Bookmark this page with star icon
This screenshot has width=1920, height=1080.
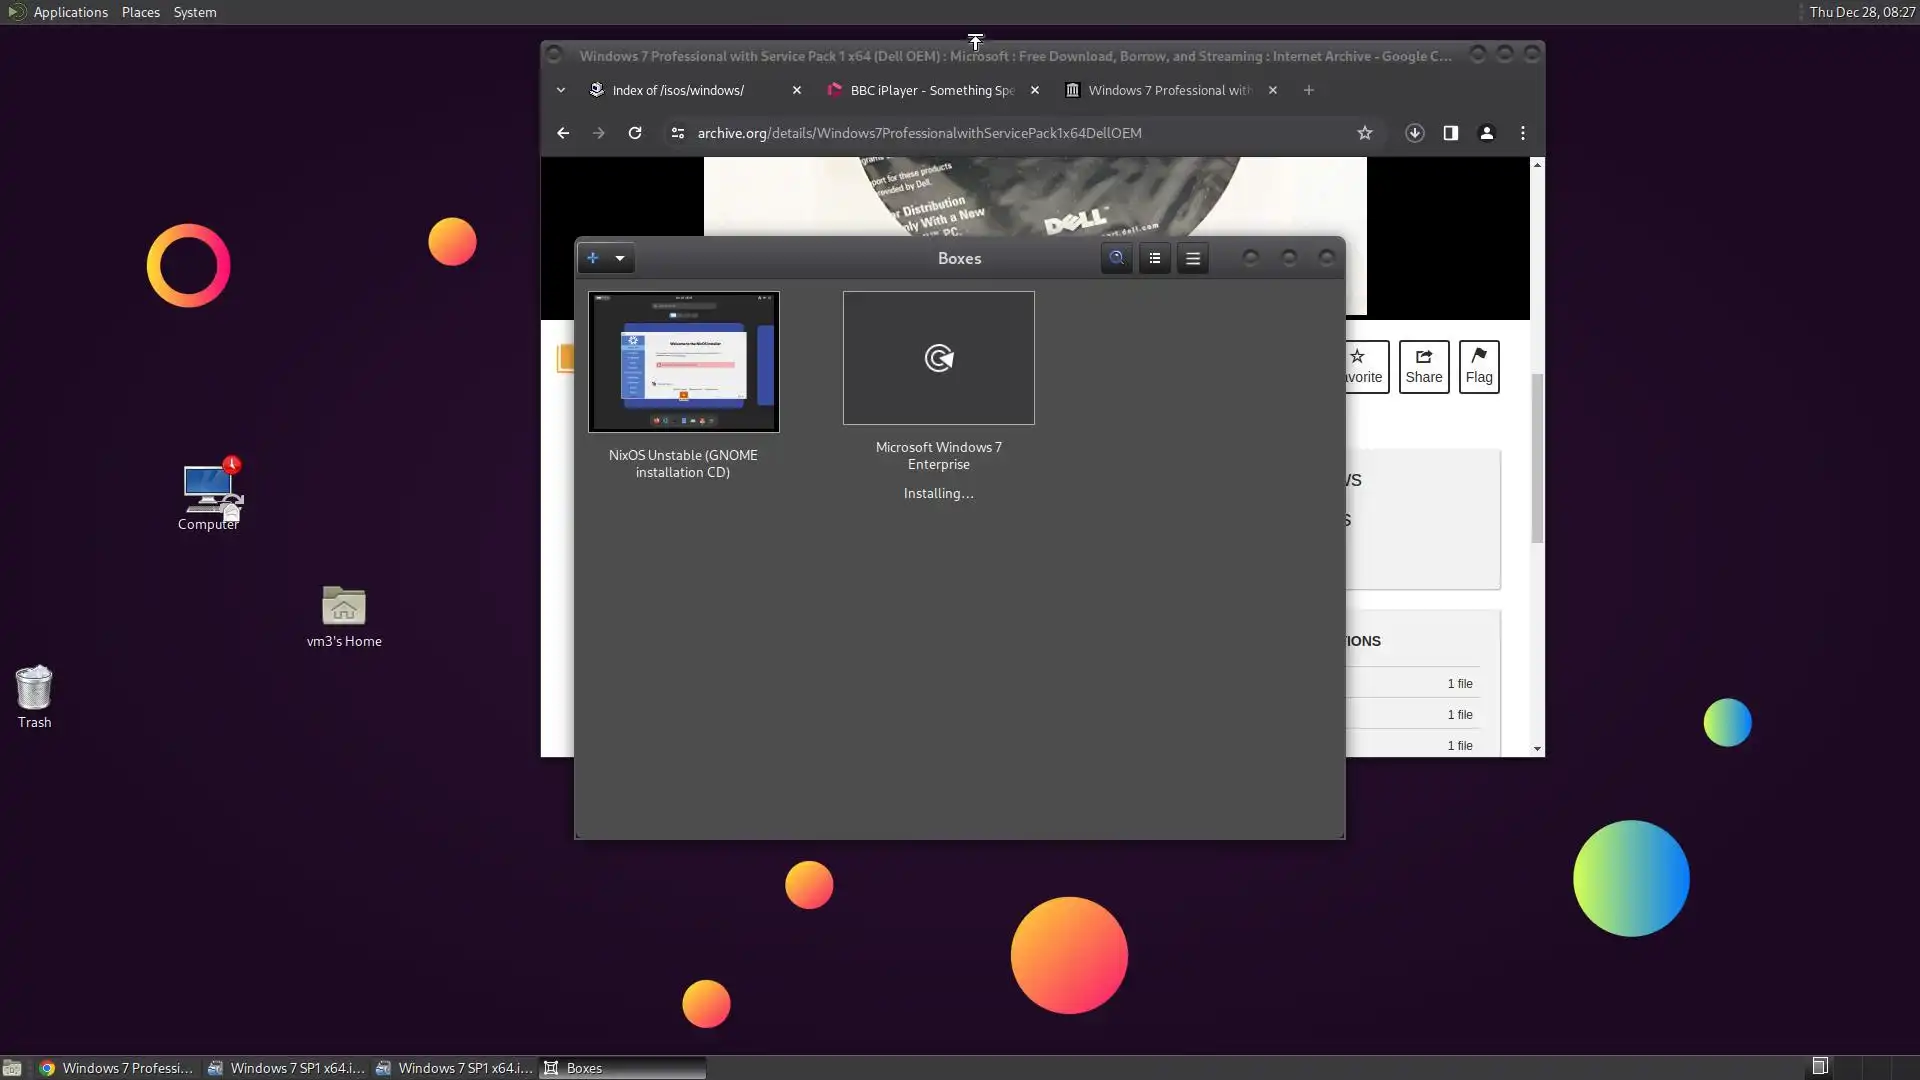[x=1364, y=133]
